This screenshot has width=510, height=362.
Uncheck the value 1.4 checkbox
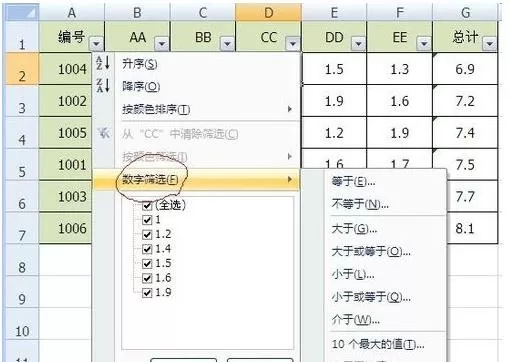[147, 249]
